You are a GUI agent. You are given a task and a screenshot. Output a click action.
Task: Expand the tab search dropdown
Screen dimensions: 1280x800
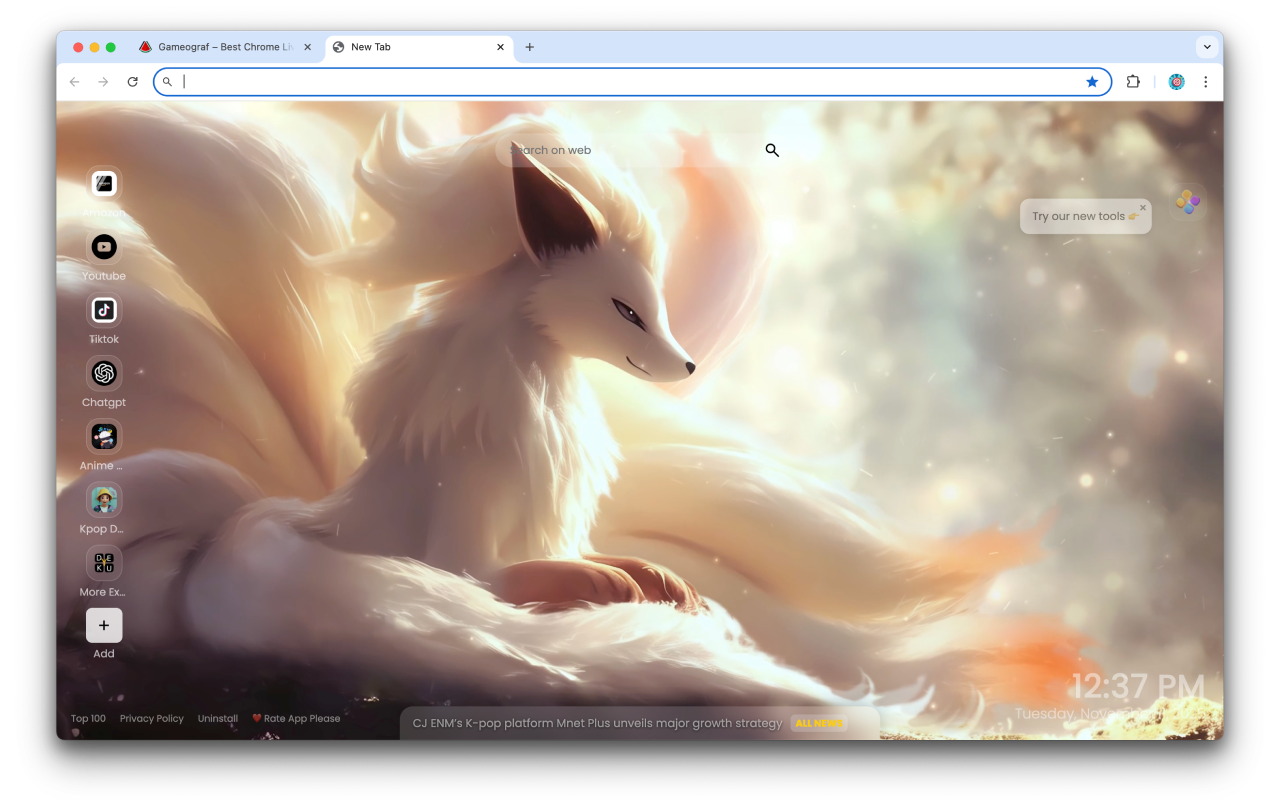[x=1207, y=47]
